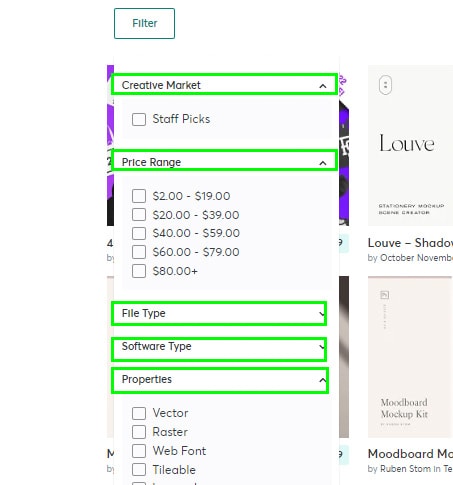Click the Filter button

click(x=144, y=23)
